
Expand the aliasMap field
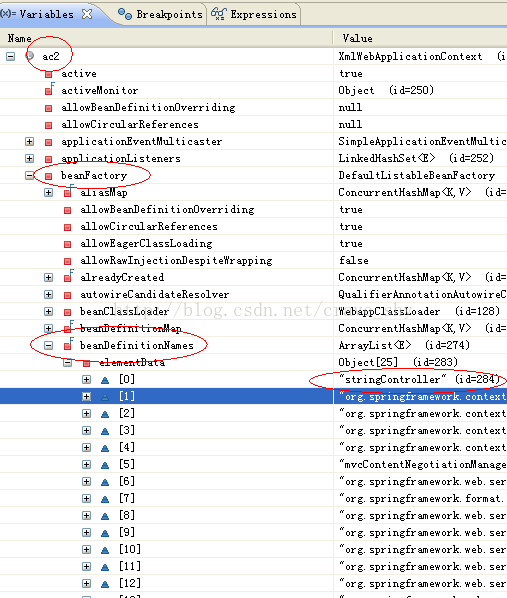point(48,193)
